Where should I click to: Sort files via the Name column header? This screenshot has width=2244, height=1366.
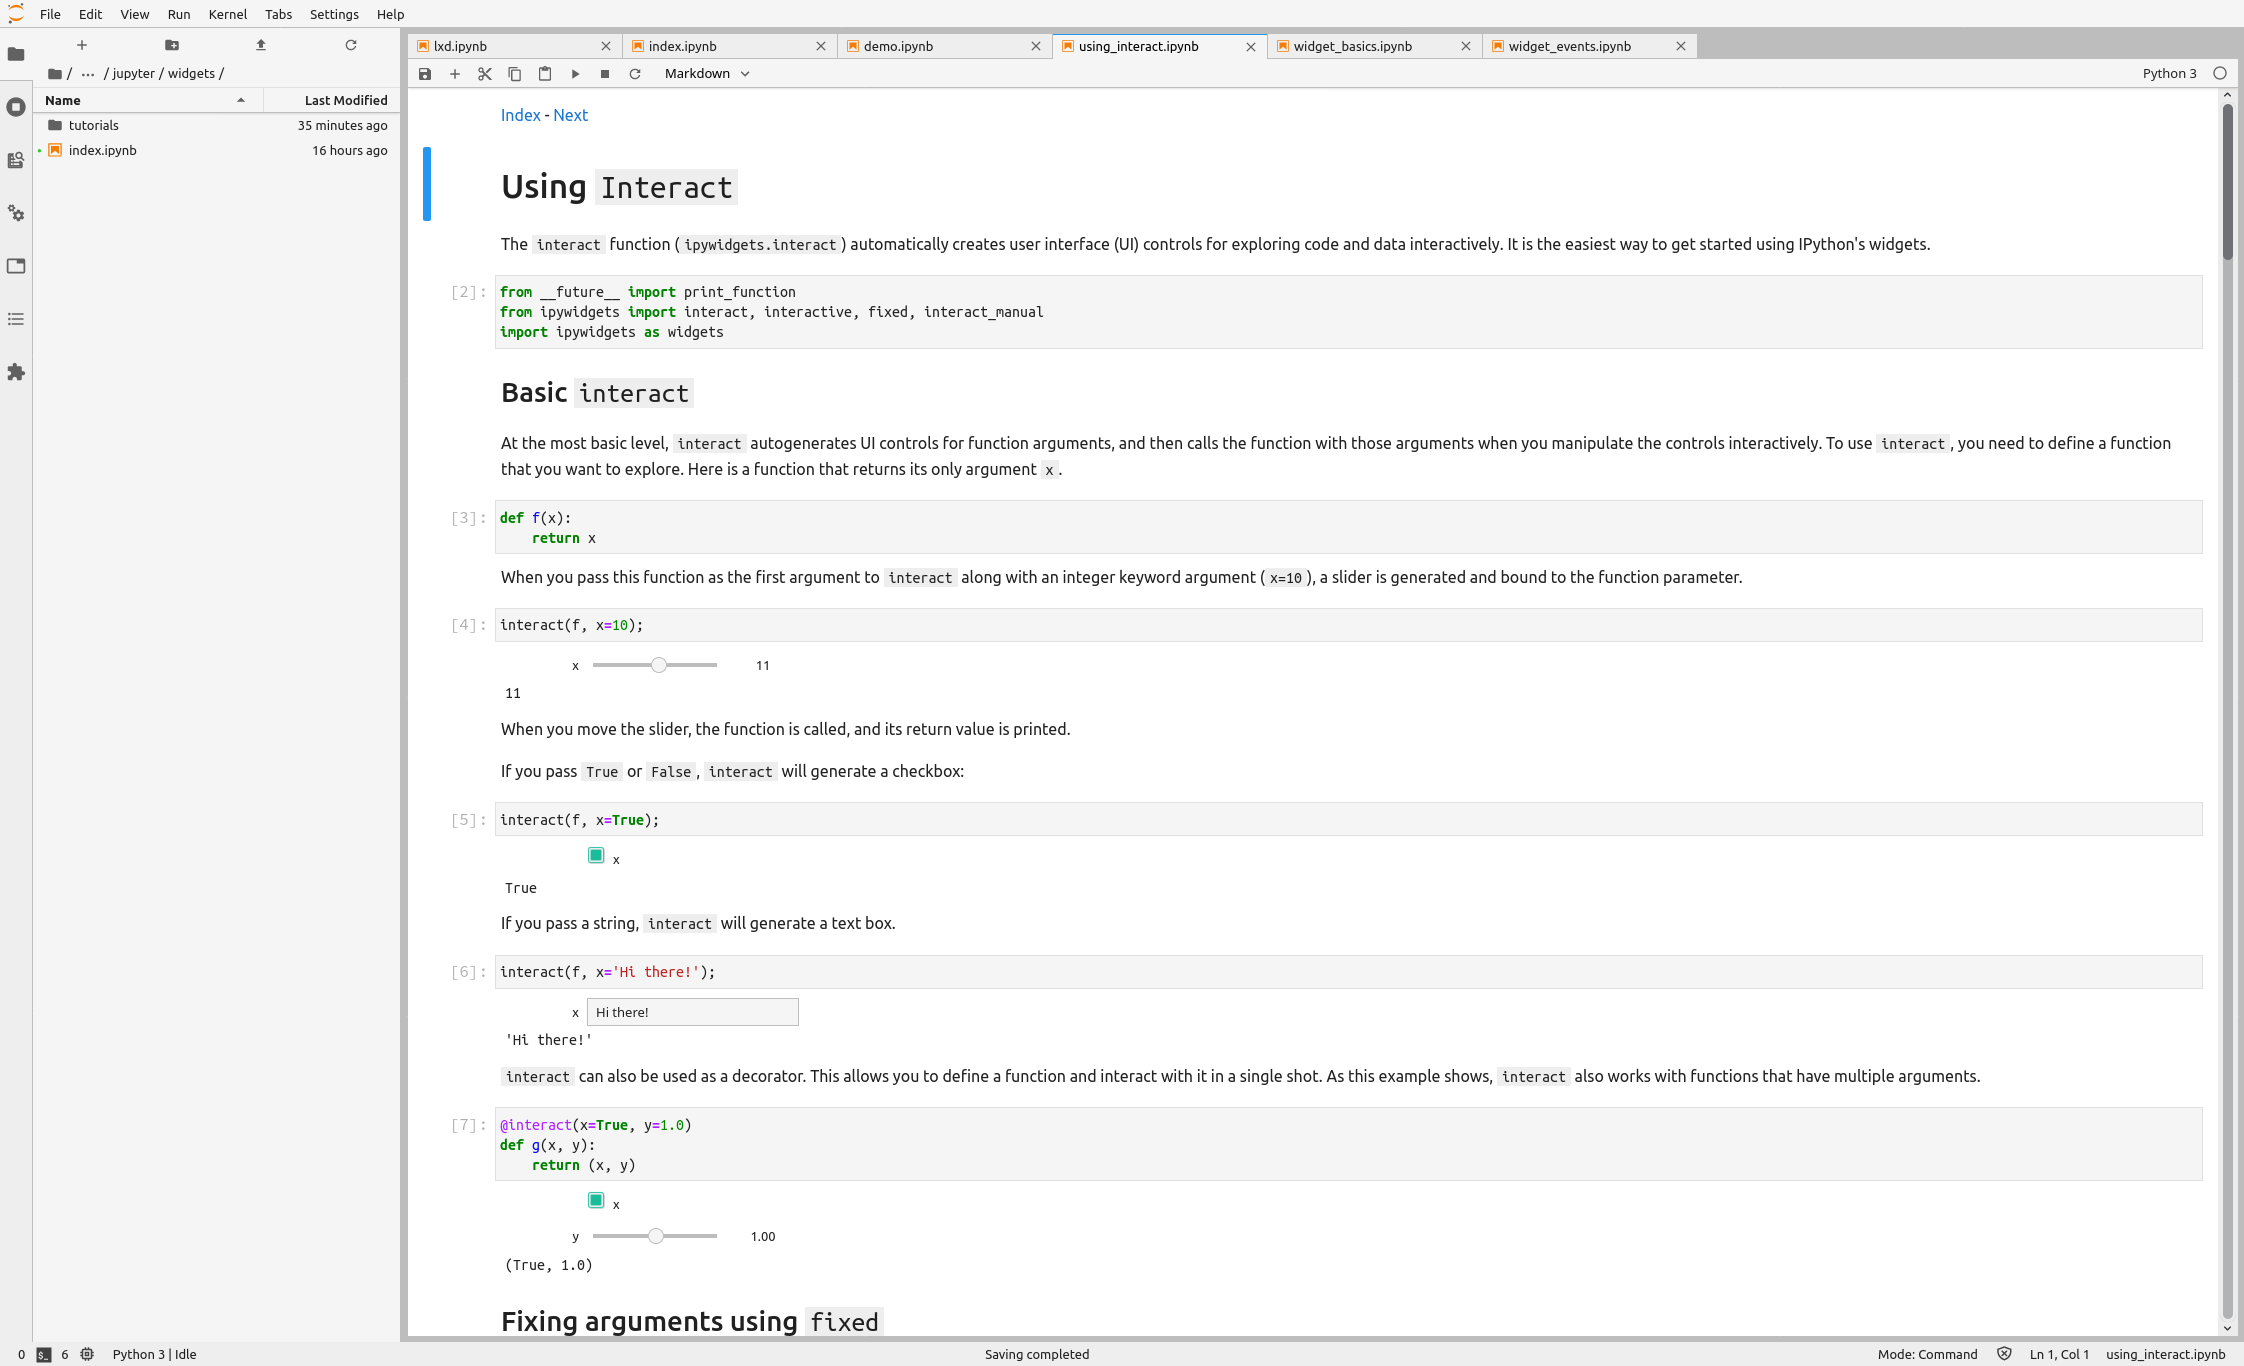[x=63, y=100]
